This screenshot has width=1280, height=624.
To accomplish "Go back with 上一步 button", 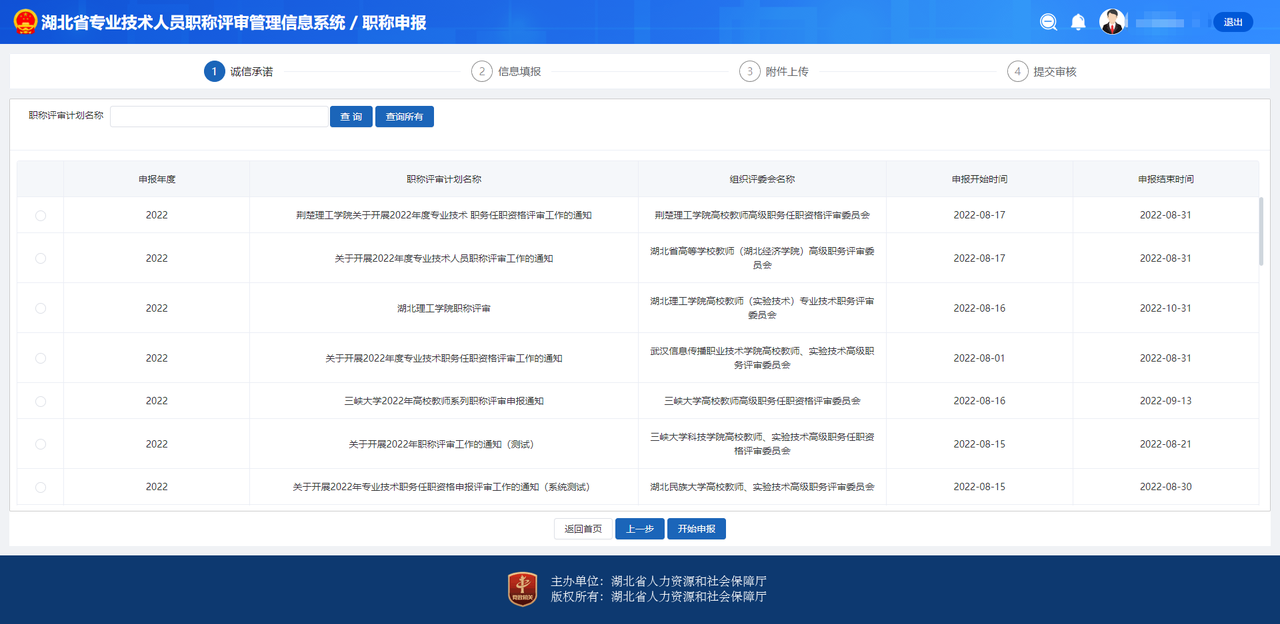I will [639, 529].
